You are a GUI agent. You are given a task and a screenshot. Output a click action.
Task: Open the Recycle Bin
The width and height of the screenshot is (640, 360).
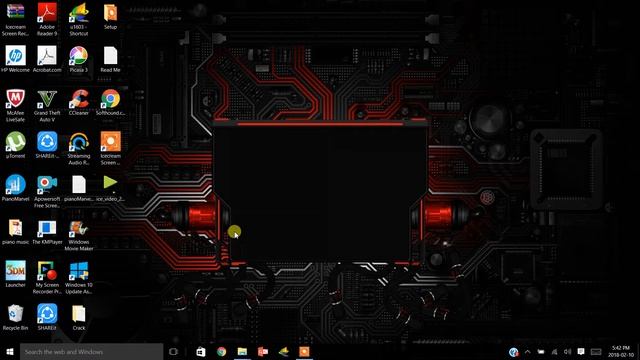(15, 317)
